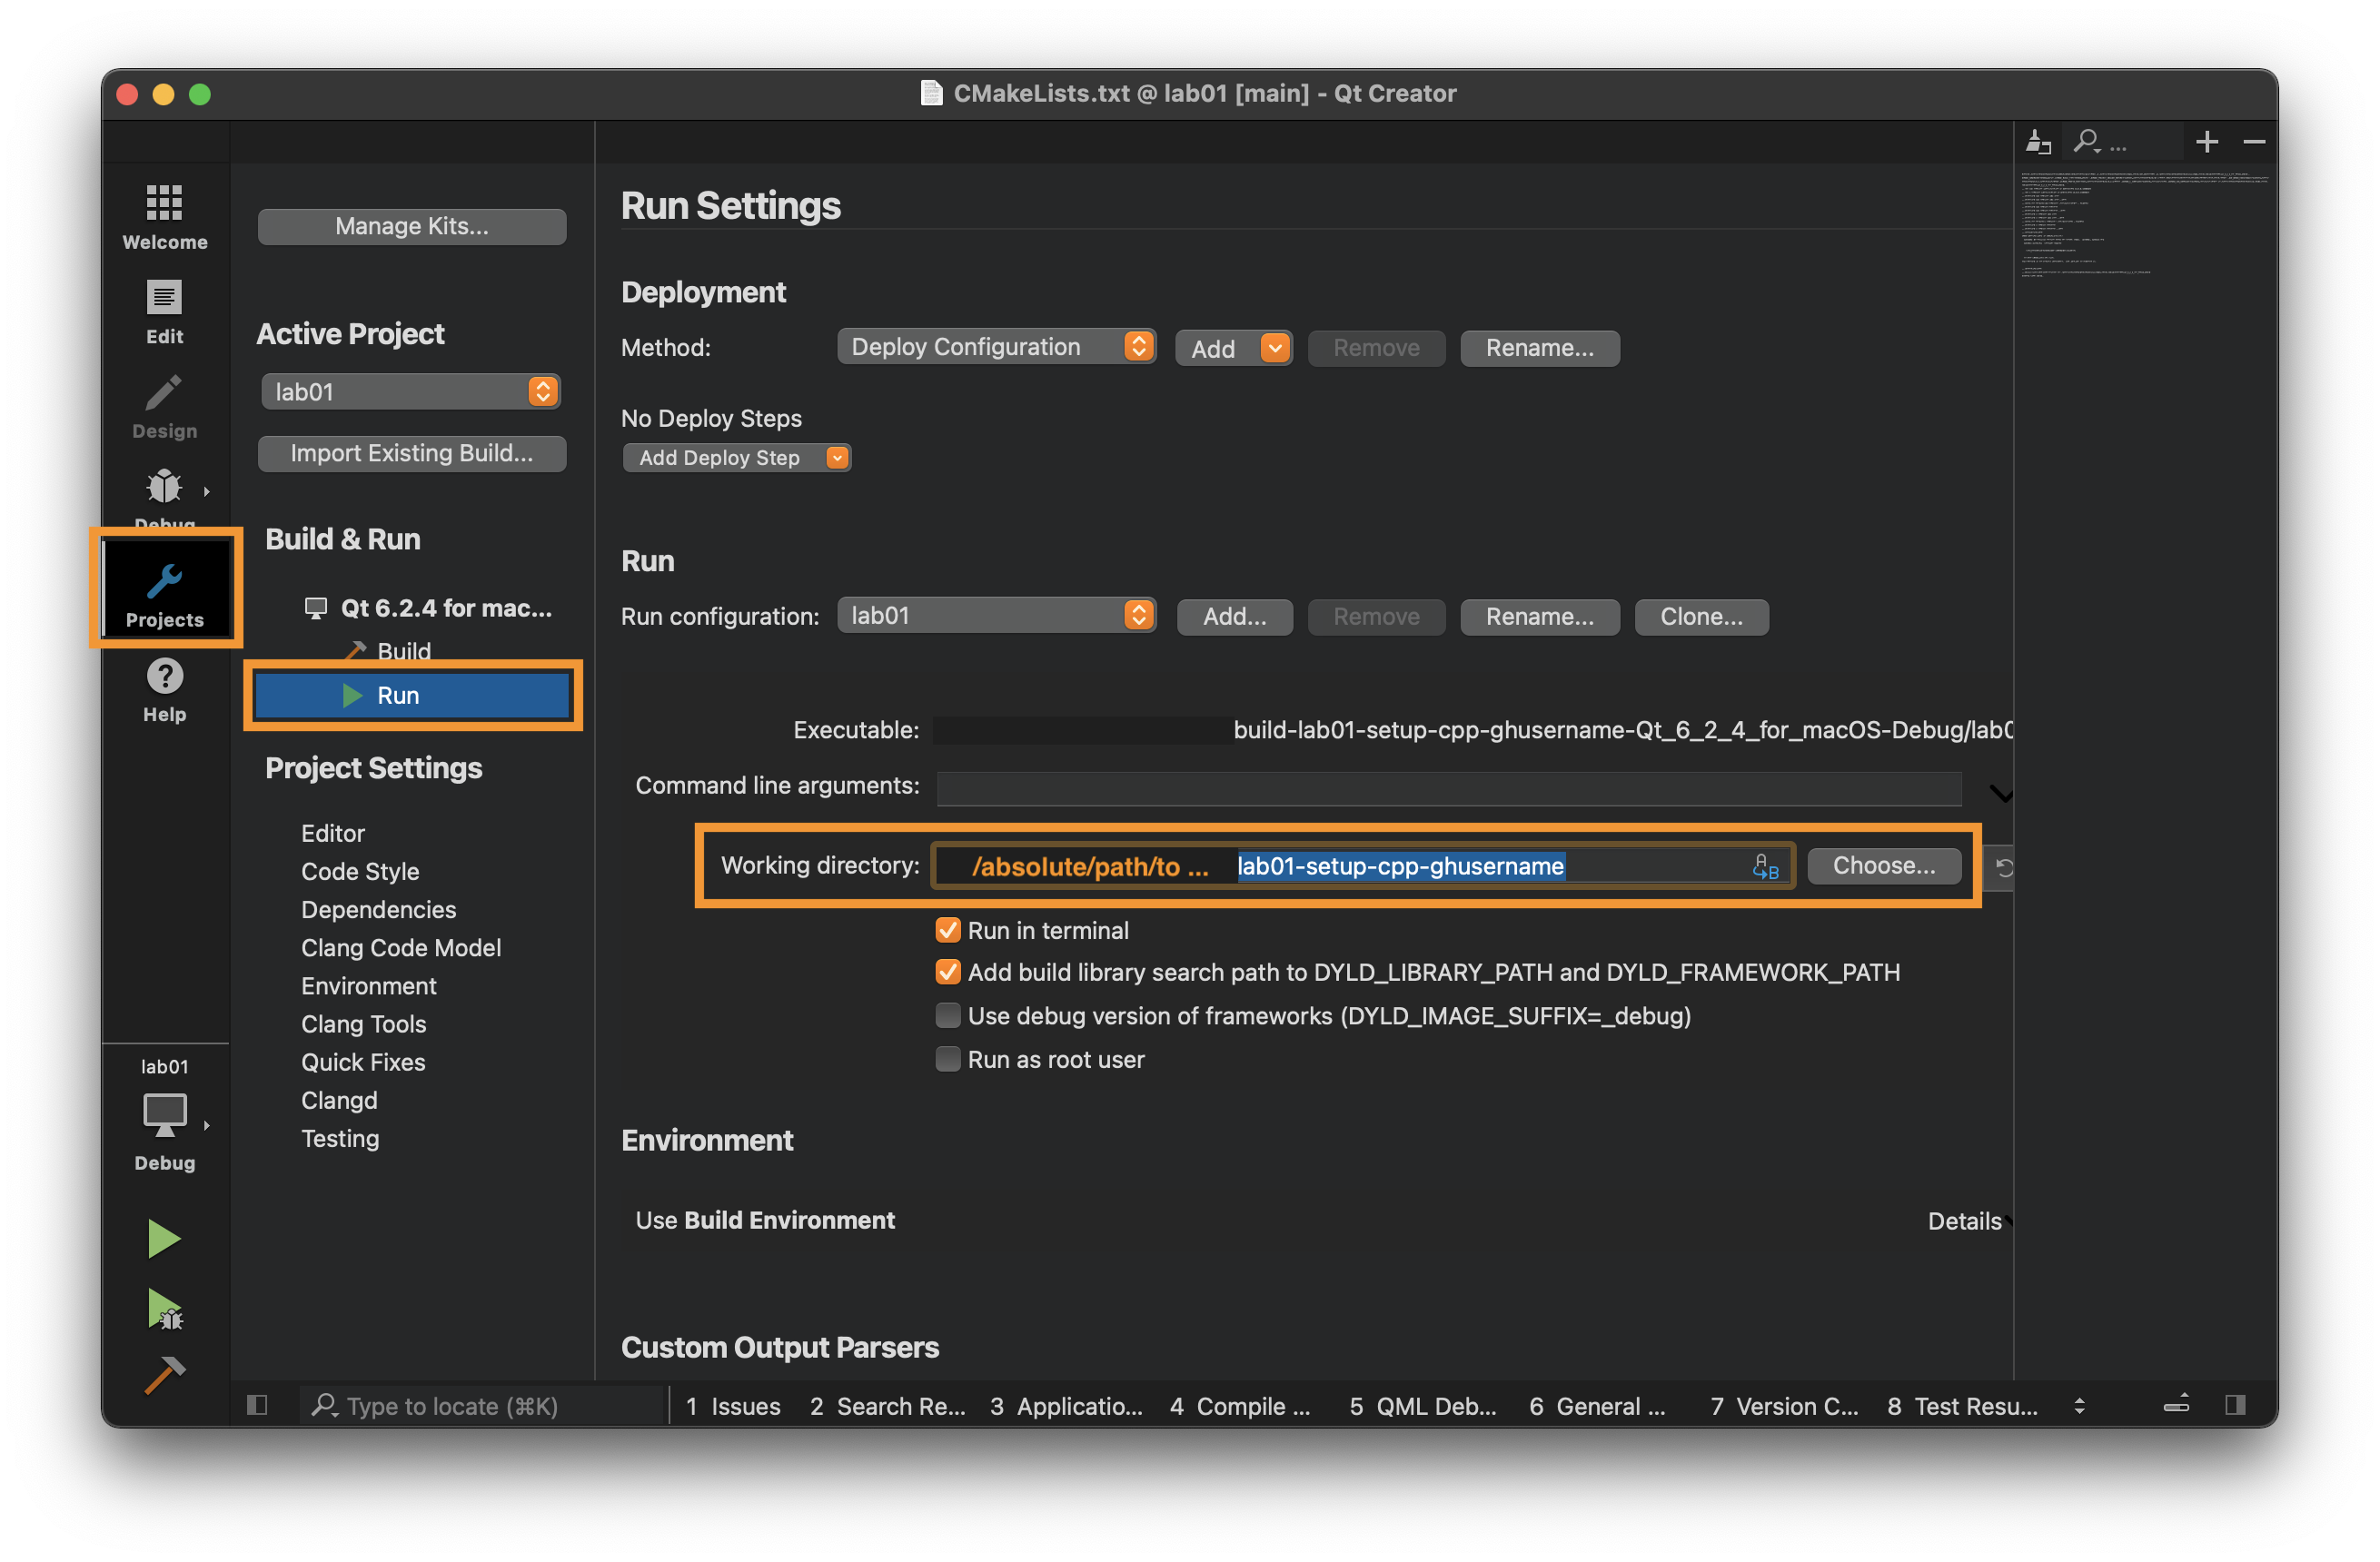Click Choose... working directory button

click(x=1883, y=866)
